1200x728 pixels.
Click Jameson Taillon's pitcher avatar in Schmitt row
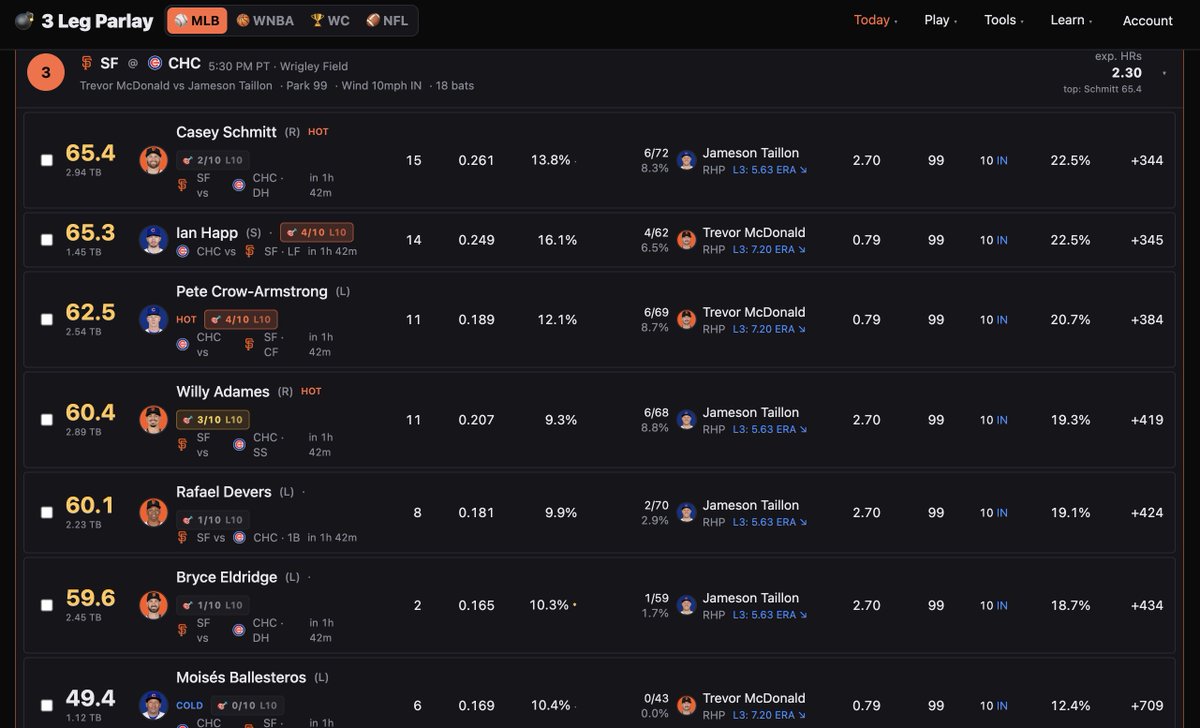click(x=686, y=160)
